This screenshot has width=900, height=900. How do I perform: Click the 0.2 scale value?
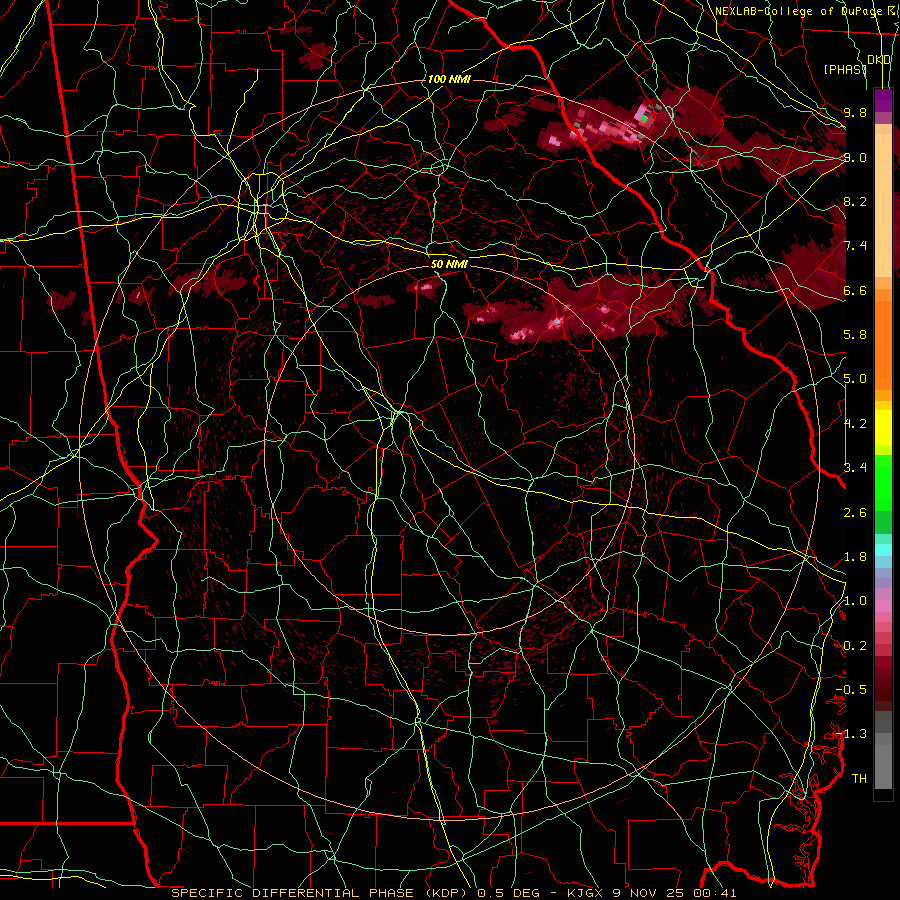tap(855, 645)
